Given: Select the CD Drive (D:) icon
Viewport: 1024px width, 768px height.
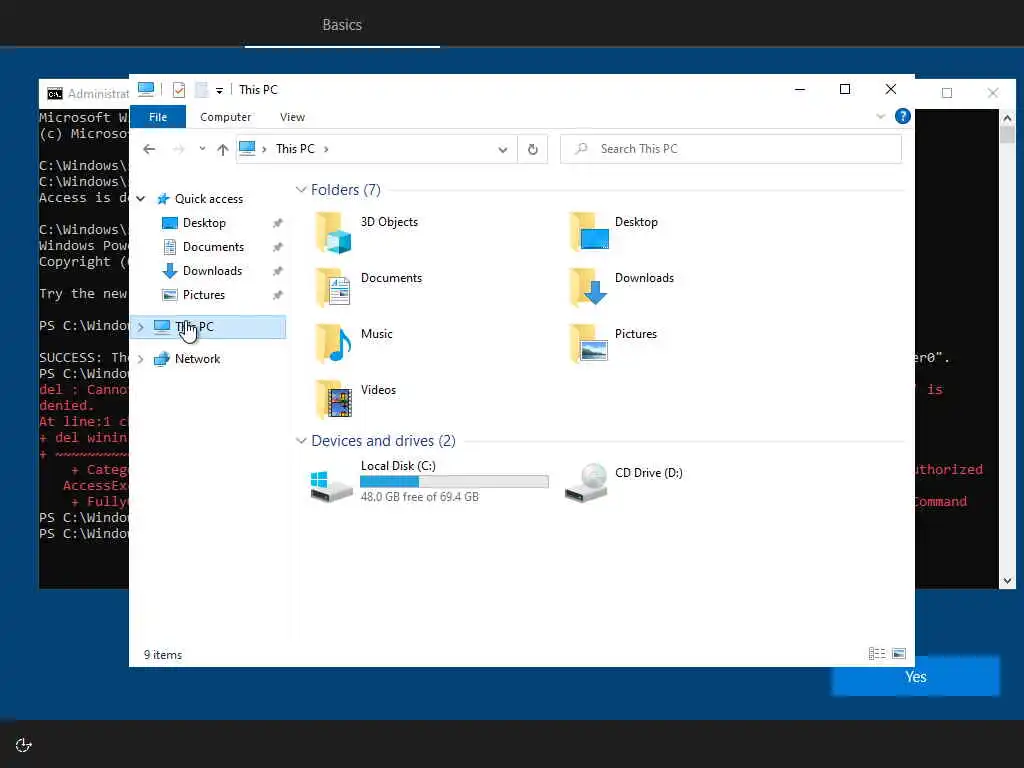Looking at the screenshot, I should (586, 483).
